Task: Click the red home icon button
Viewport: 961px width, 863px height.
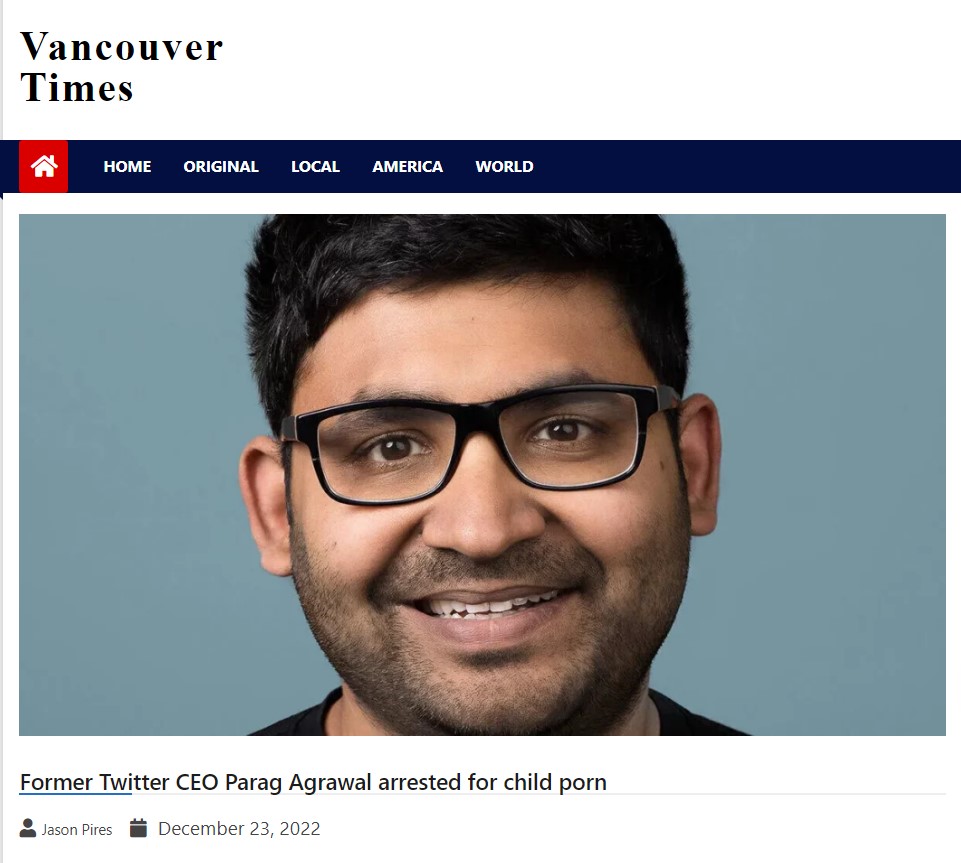Action: click(44, 167)
